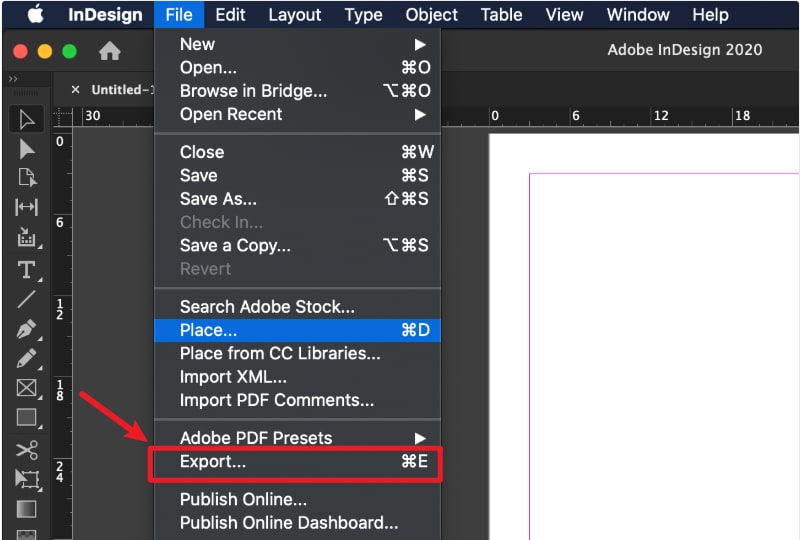Screen dimensions: 800x540
Task: Select the Page tool
Action: click(27, 178)
